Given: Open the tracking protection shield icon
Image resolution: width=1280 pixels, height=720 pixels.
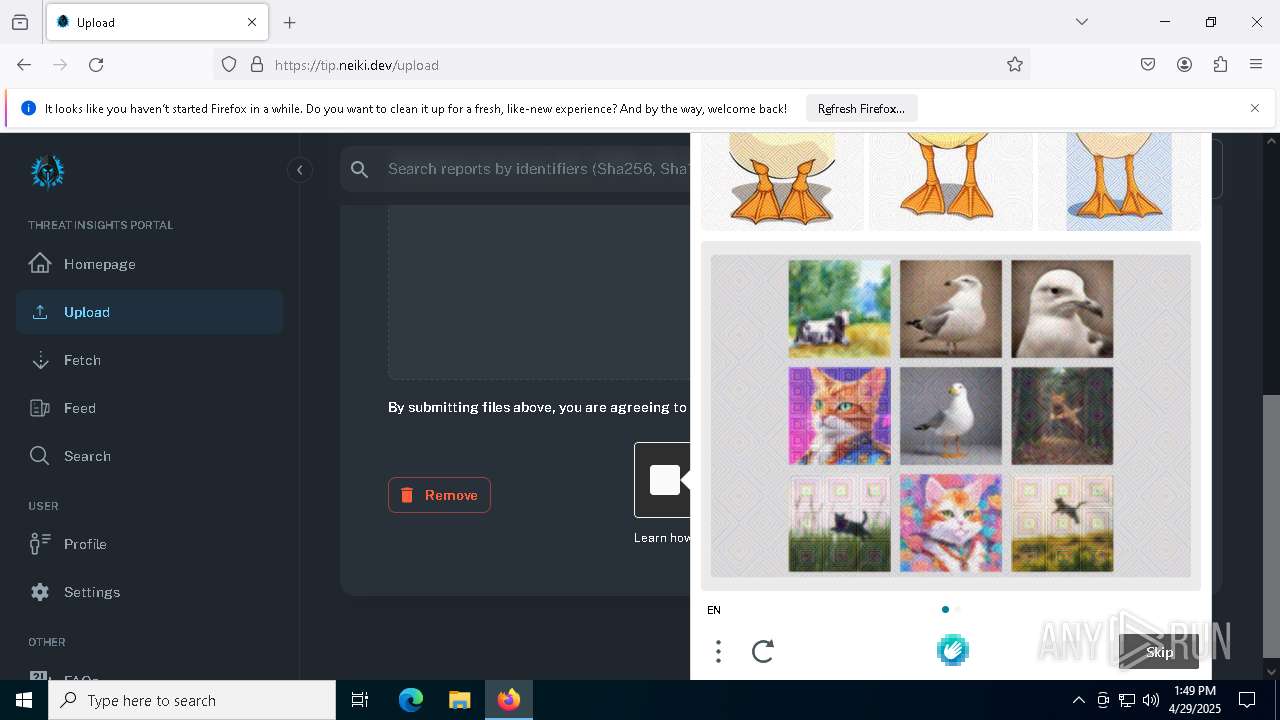Looking at the screenshot, I should pos(229,65).
